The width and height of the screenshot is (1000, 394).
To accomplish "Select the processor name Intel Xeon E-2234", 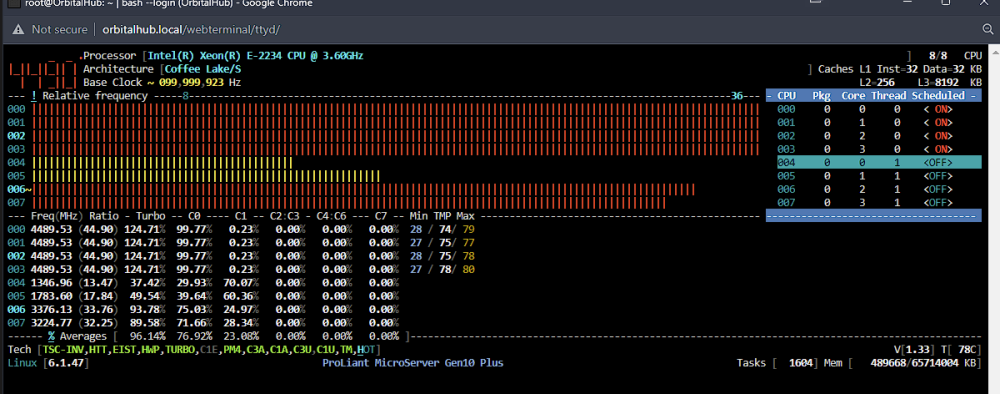I will point(256,56).
